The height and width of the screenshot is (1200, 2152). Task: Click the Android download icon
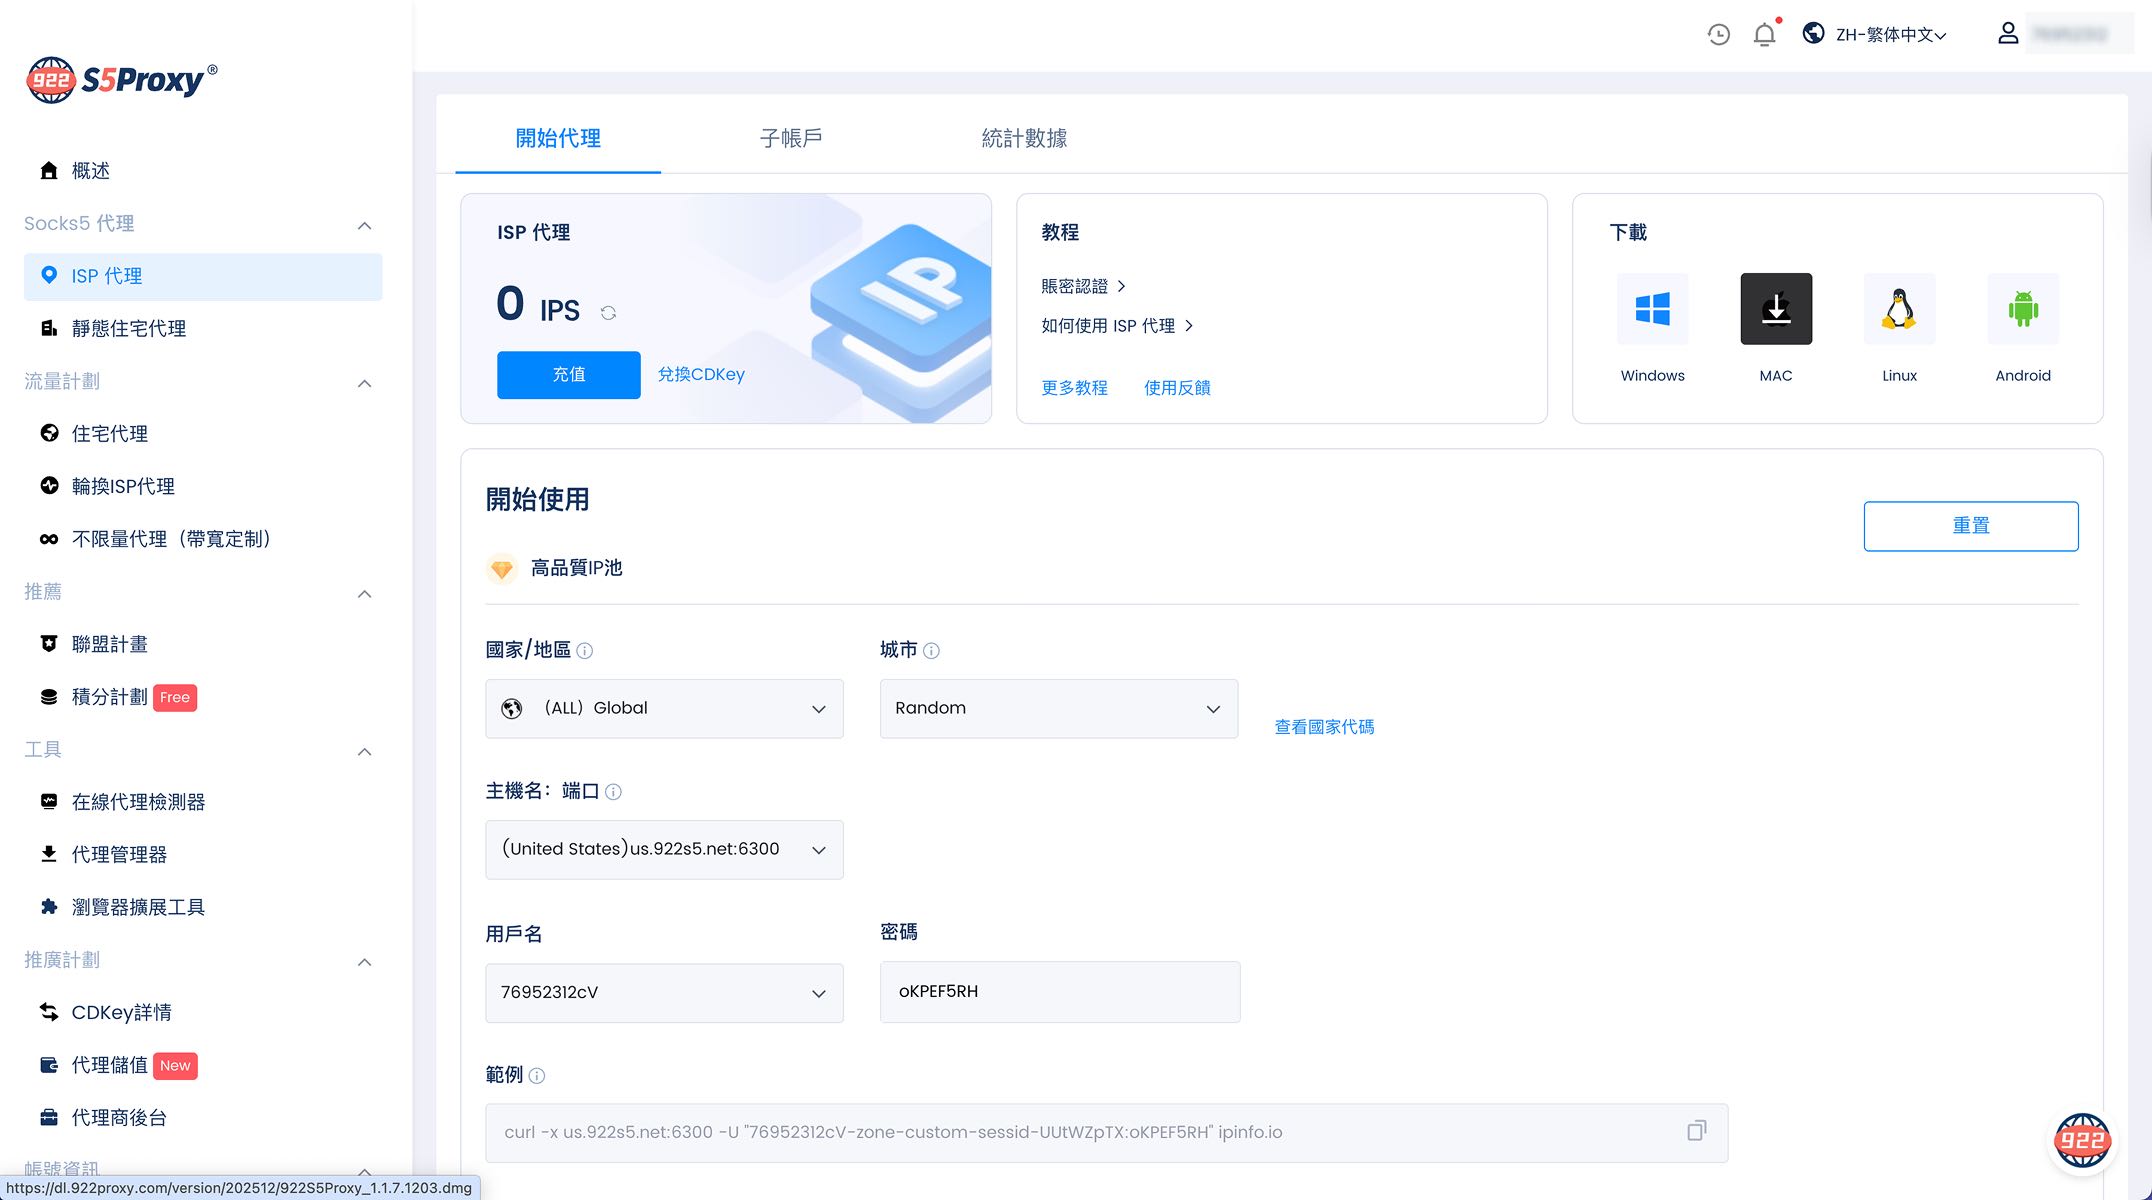coord(2022,309)
